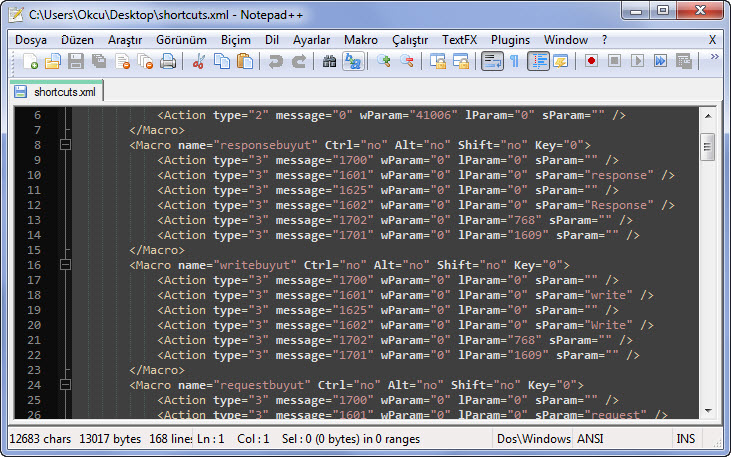Click the Close All documents icon
731x457 pixels.
(x=145, y=61)
